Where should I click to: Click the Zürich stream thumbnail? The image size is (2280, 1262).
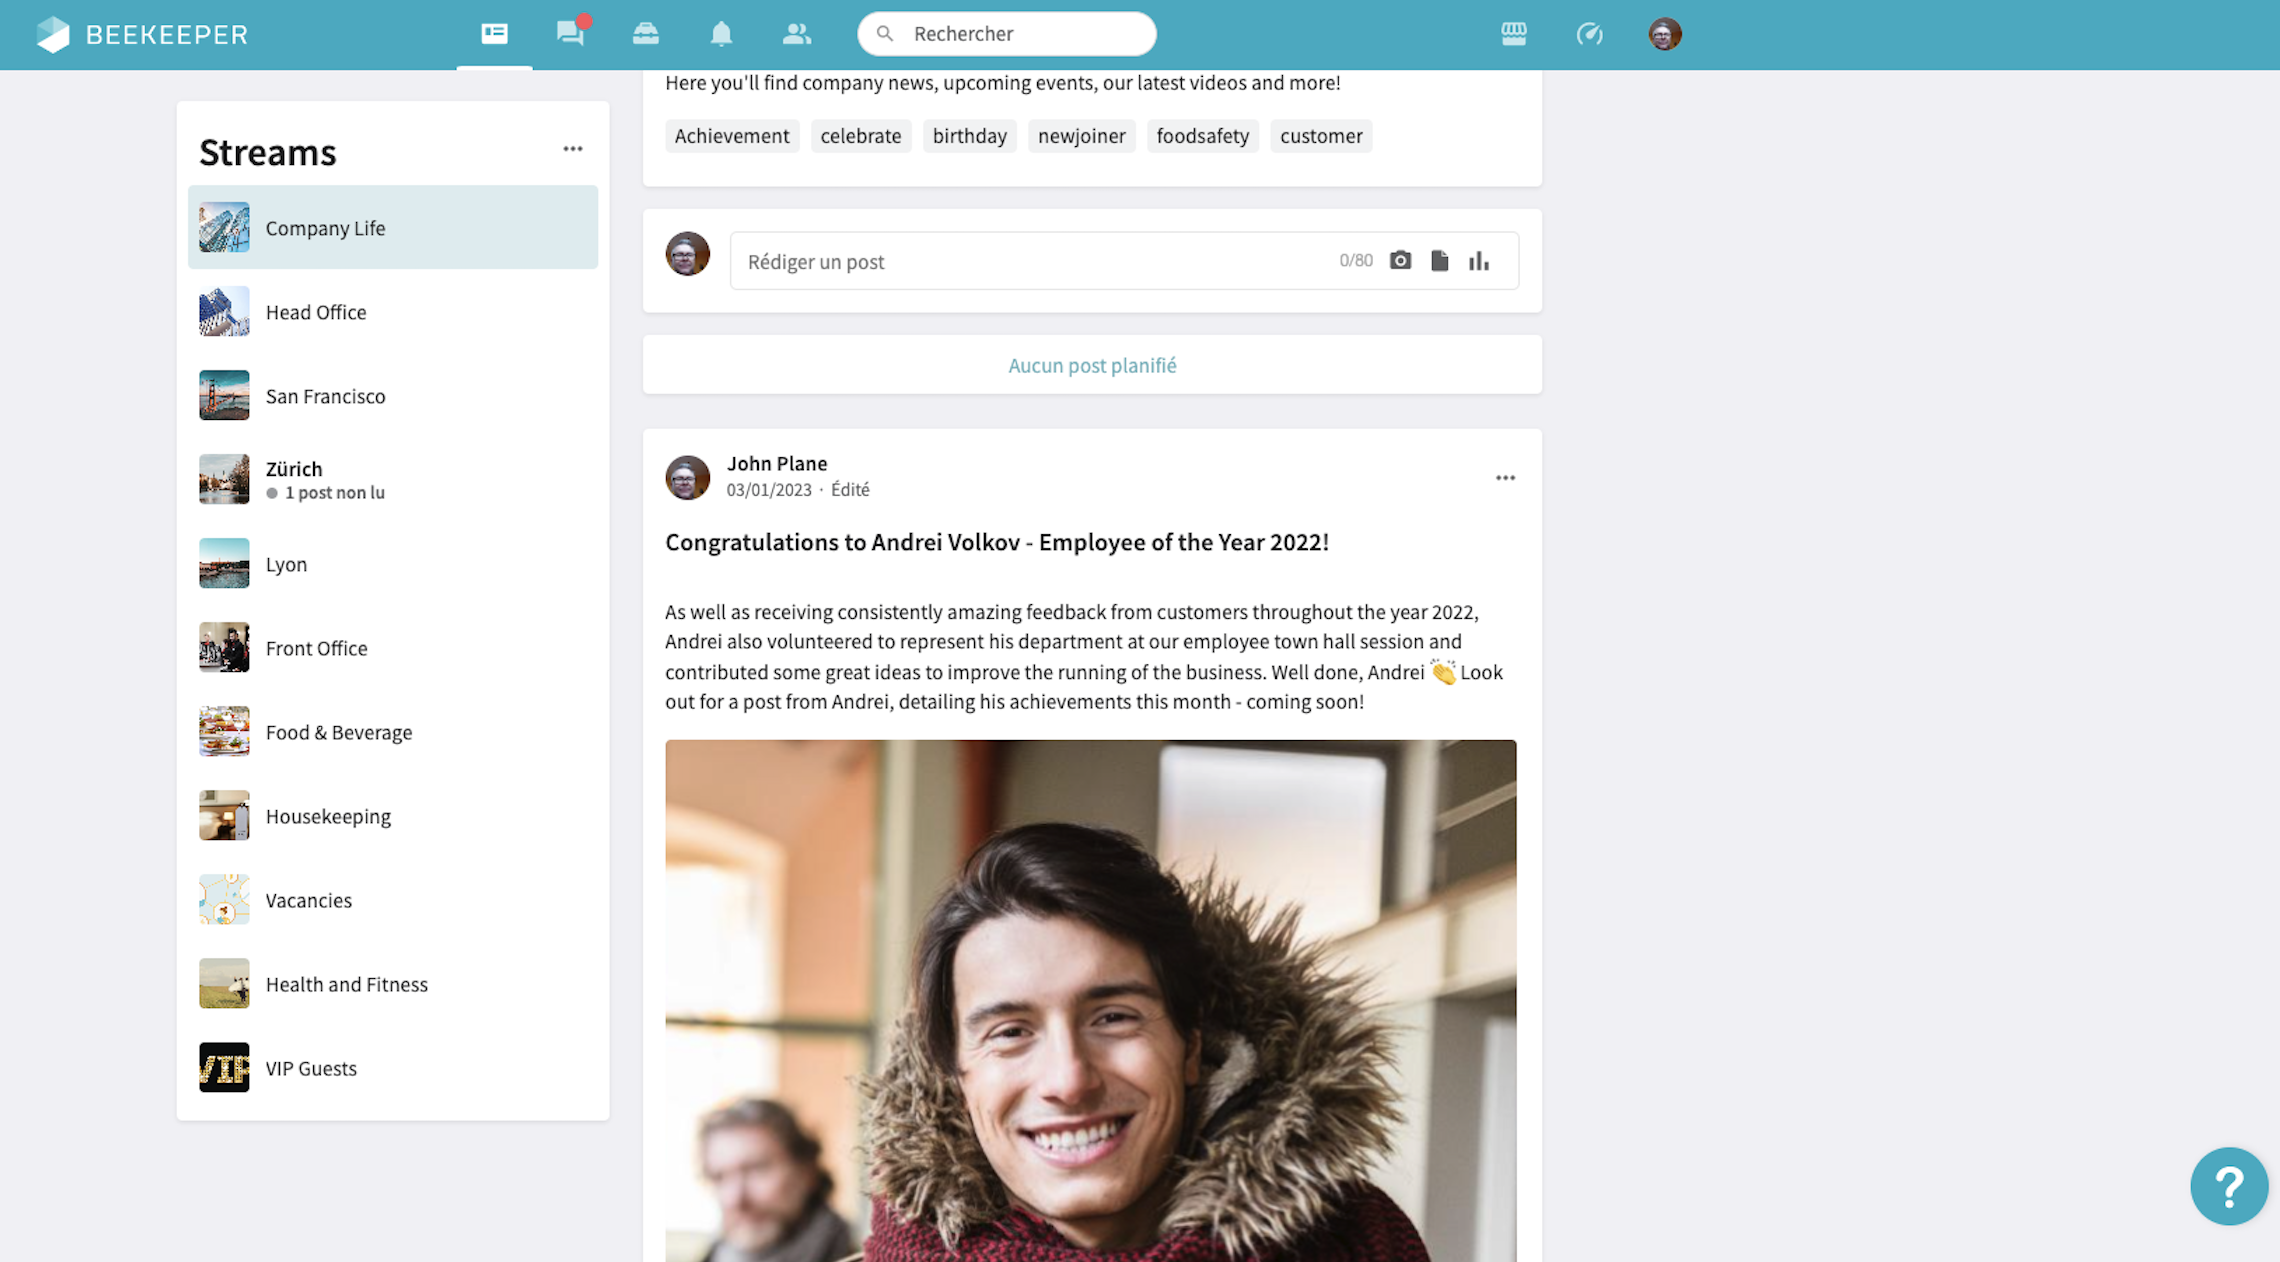(224, 479)
